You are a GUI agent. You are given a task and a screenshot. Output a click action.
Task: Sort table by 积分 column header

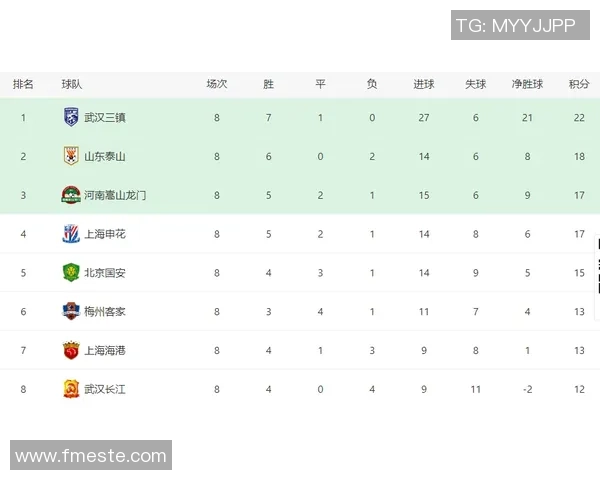pos(579,84)
